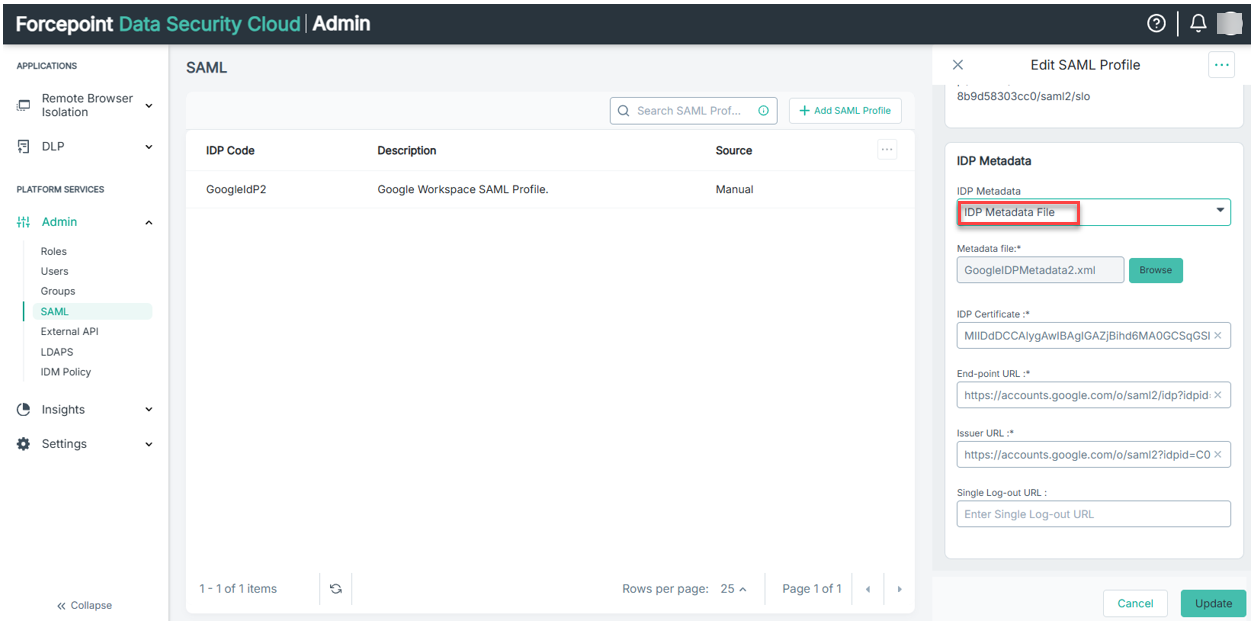Screen dimensions: 1260x637
Task: Click the Single Log-out URL field
Action: [1093, 514]
